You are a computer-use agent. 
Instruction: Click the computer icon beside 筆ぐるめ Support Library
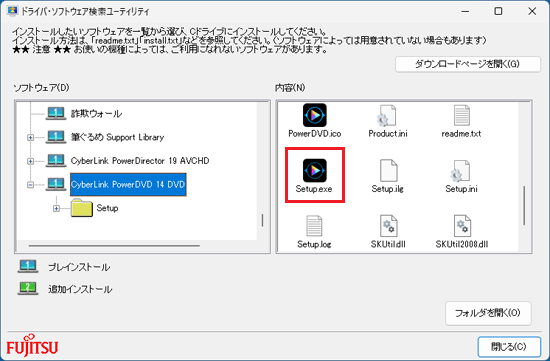(x=56, y=137)
